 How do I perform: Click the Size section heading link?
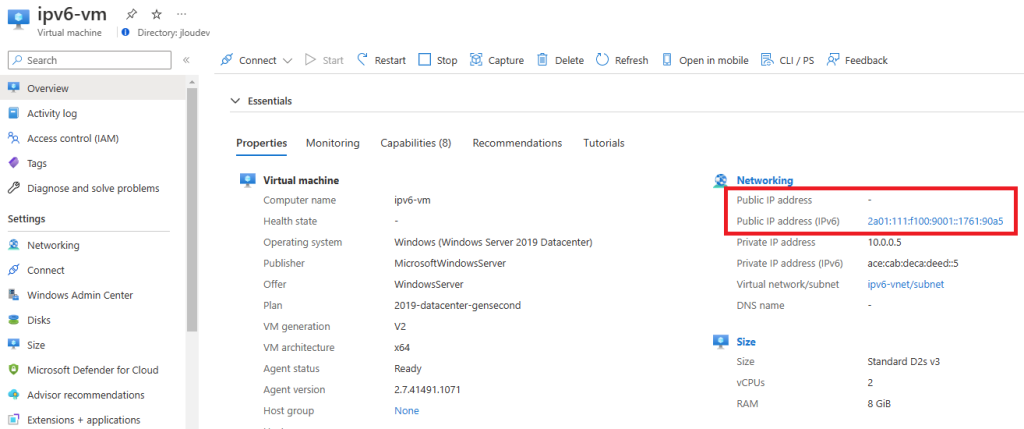pyautogui.click(x=746, y=342)
